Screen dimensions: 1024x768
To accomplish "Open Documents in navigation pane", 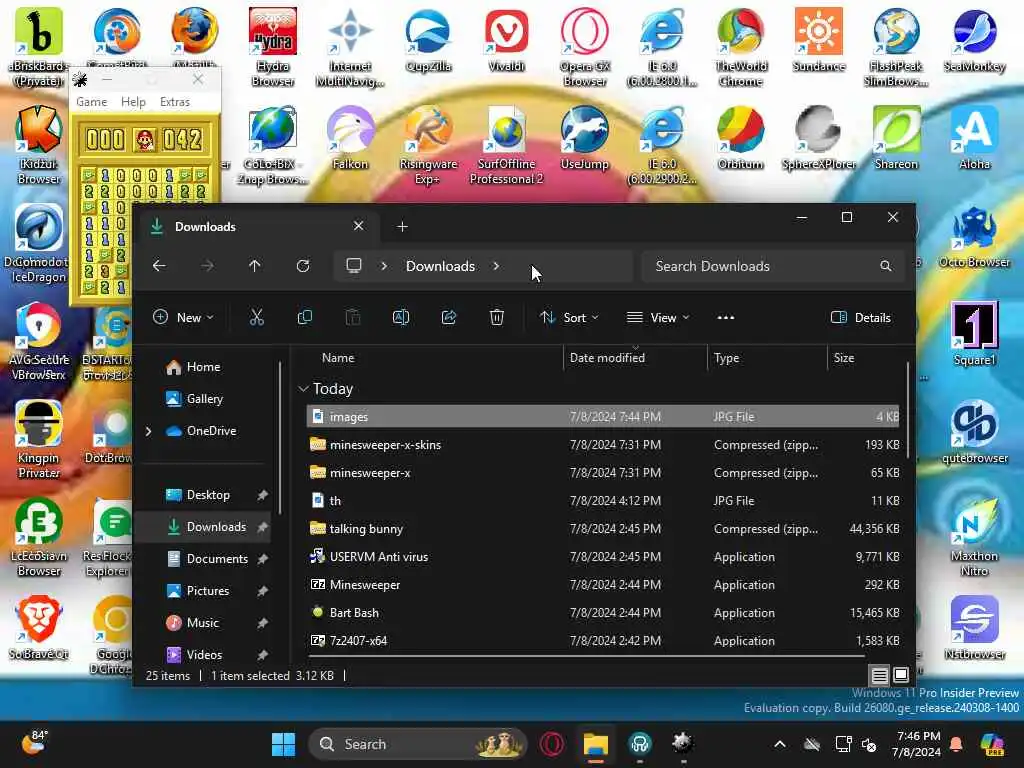I will [217, 559].
